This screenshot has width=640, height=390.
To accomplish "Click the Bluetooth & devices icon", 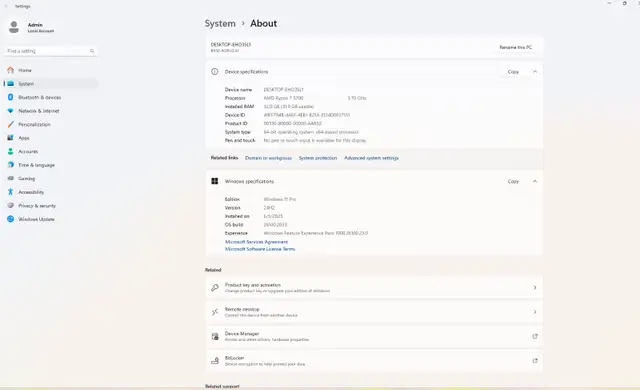I will tap(11, 97).
